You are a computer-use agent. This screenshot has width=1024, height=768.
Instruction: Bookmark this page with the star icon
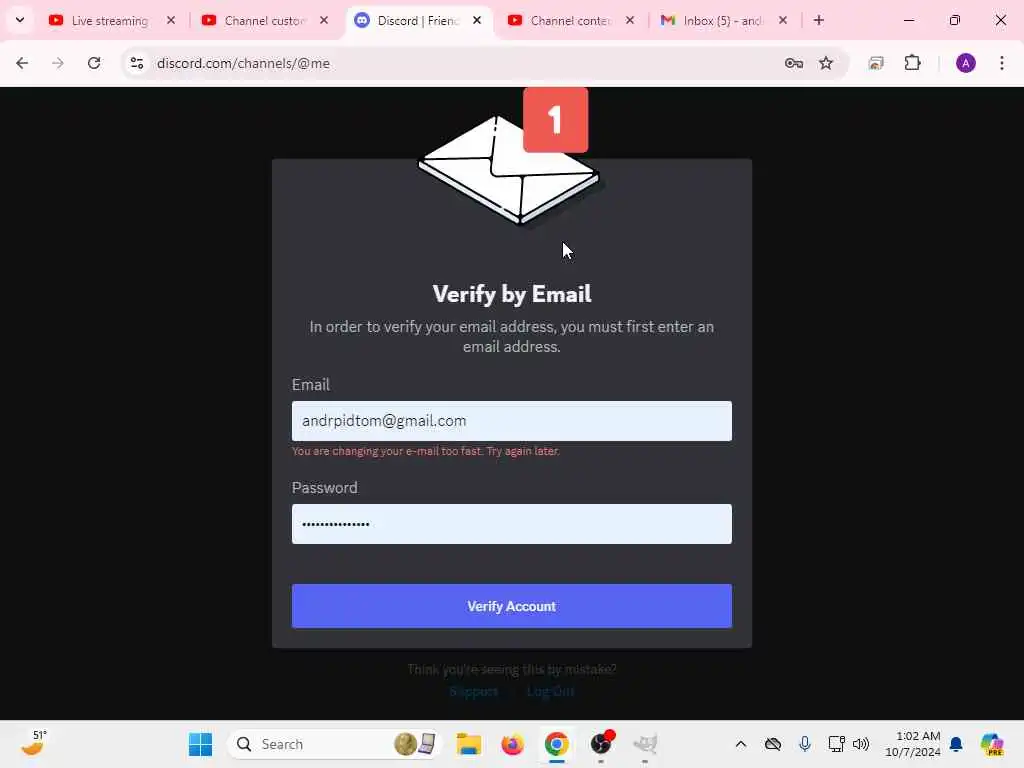826,63
